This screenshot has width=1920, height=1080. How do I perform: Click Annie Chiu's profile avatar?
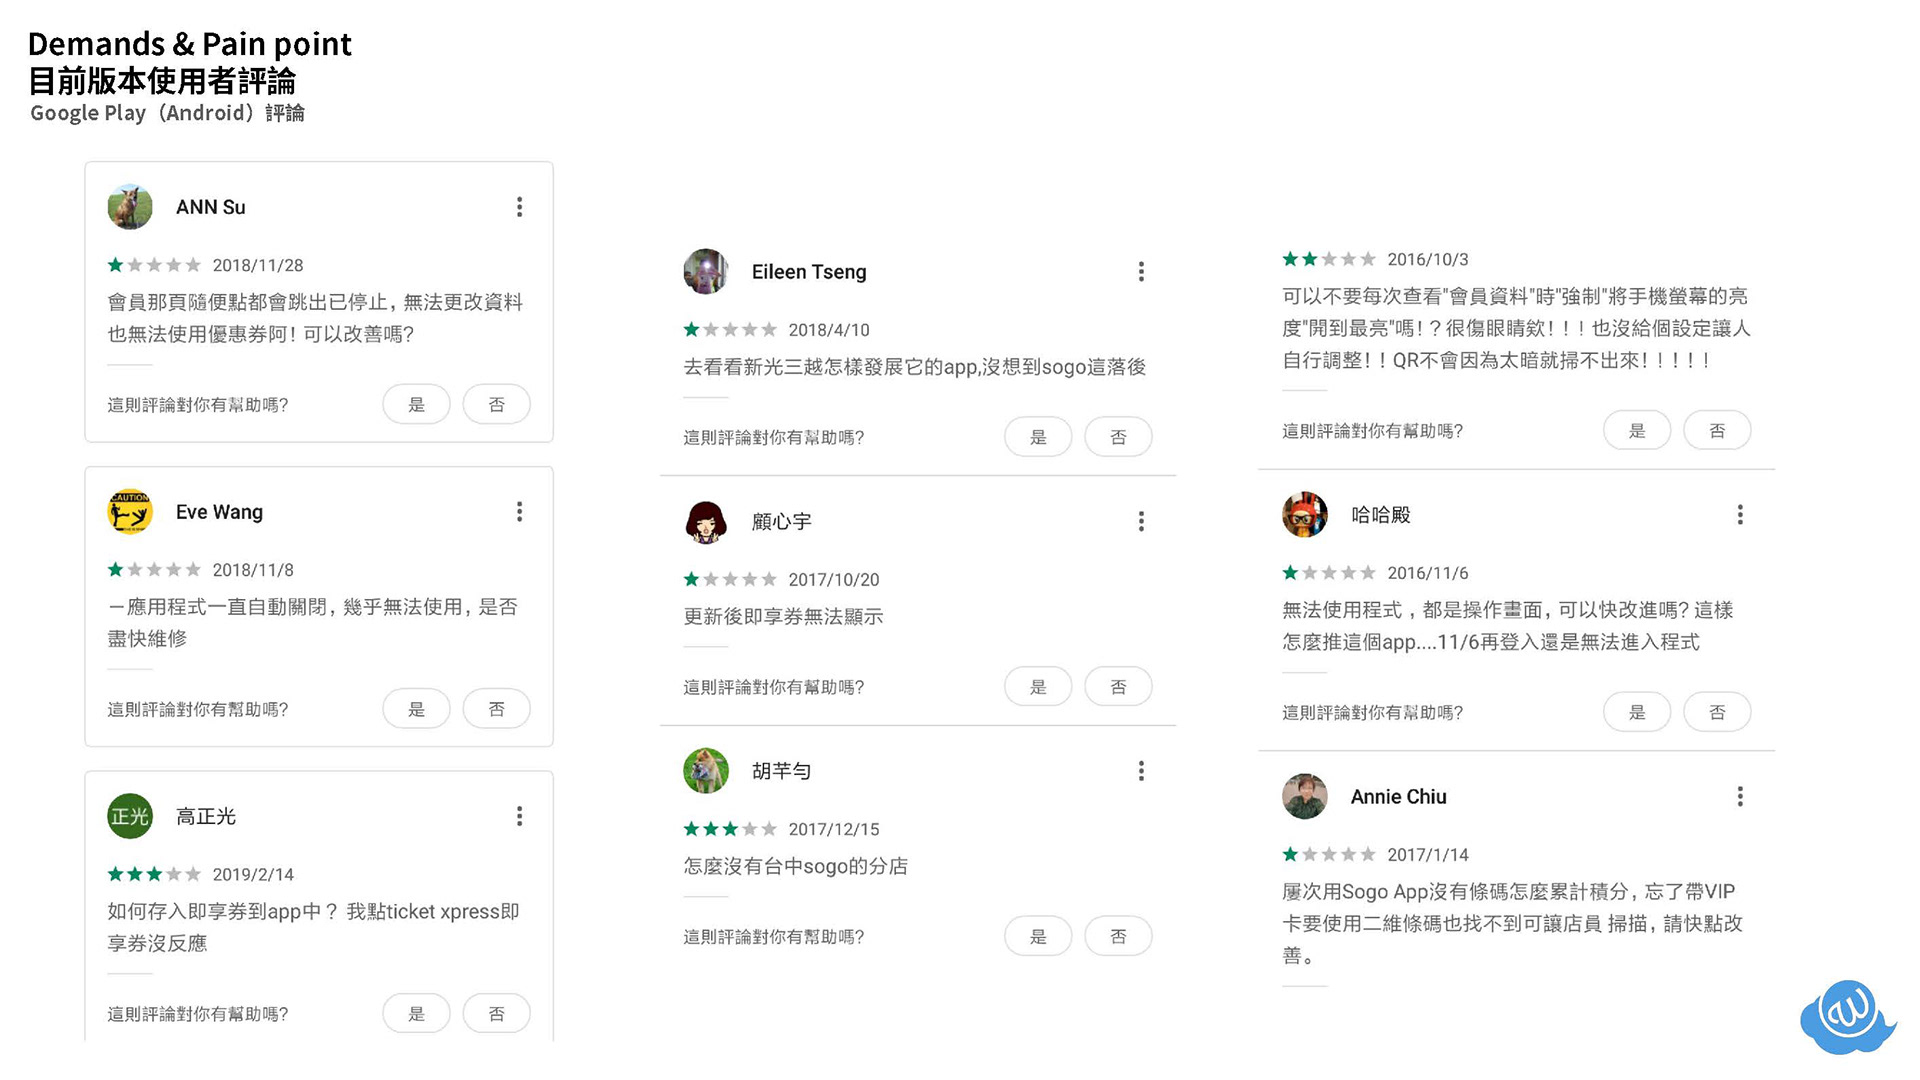pos(1305,797)
